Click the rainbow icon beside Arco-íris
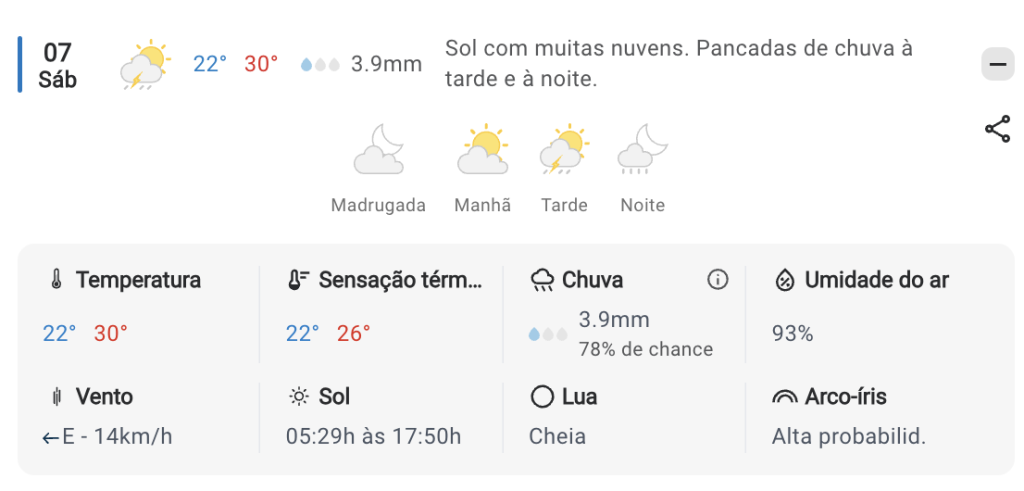This screenshot has height=491, width=1024. (x=785, y=397)
